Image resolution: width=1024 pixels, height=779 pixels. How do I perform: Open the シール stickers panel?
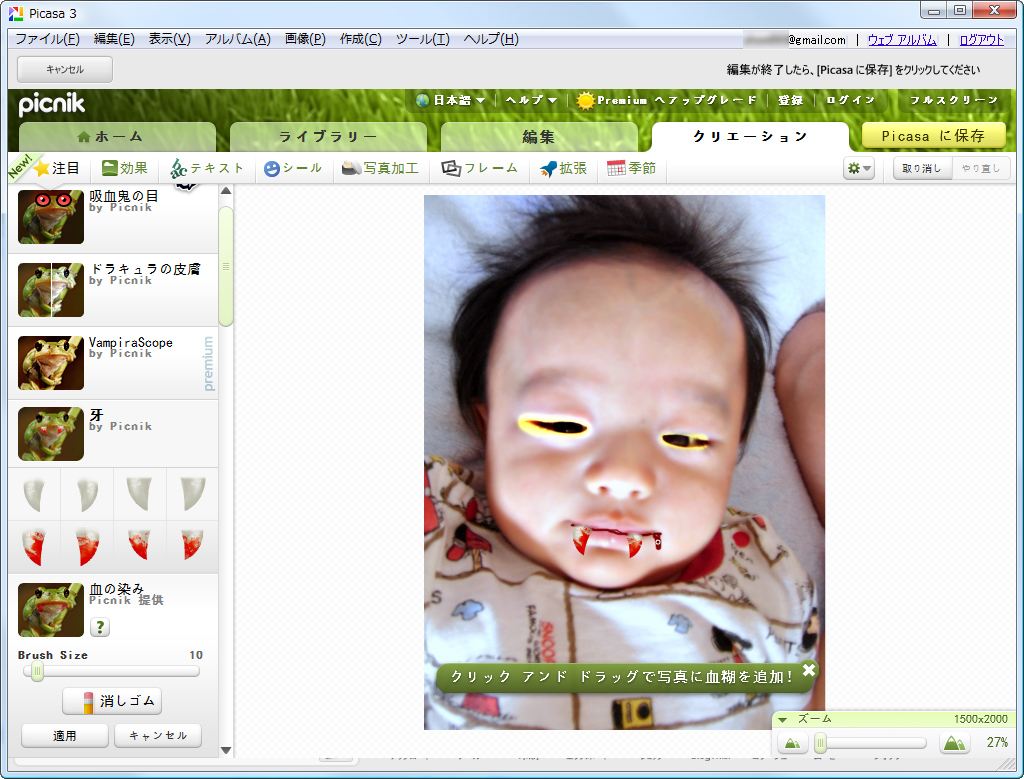[292, 167]
